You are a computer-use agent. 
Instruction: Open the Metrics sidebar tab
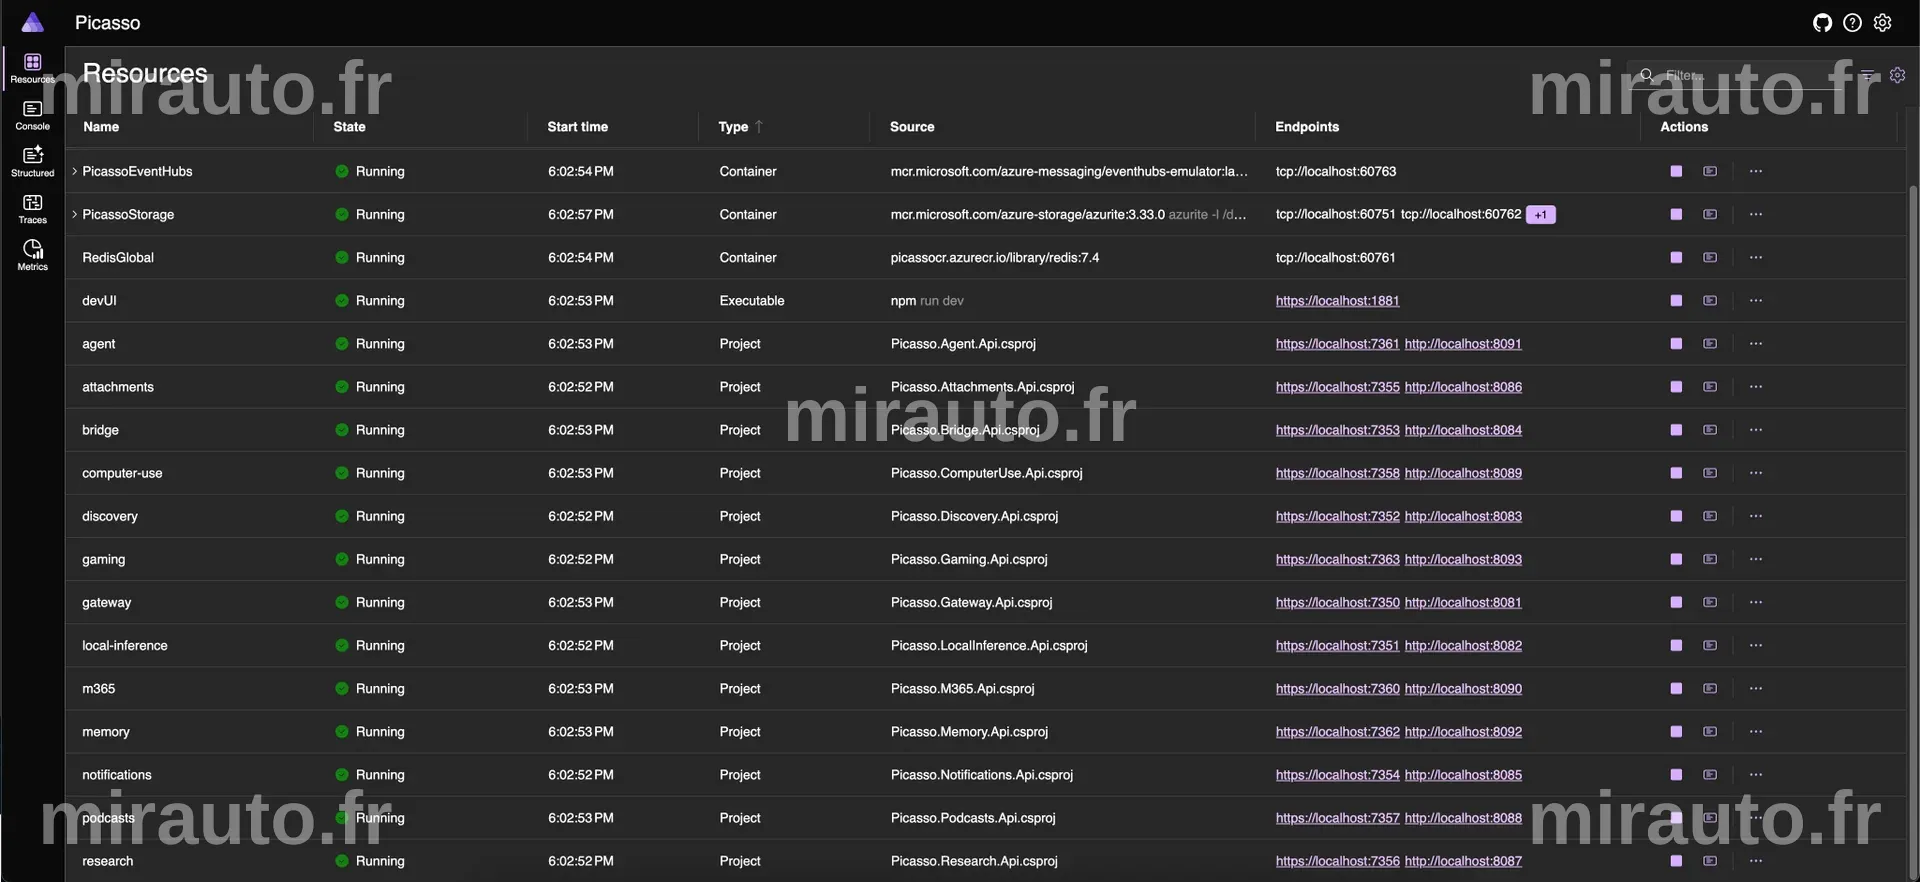click(33, 256)
